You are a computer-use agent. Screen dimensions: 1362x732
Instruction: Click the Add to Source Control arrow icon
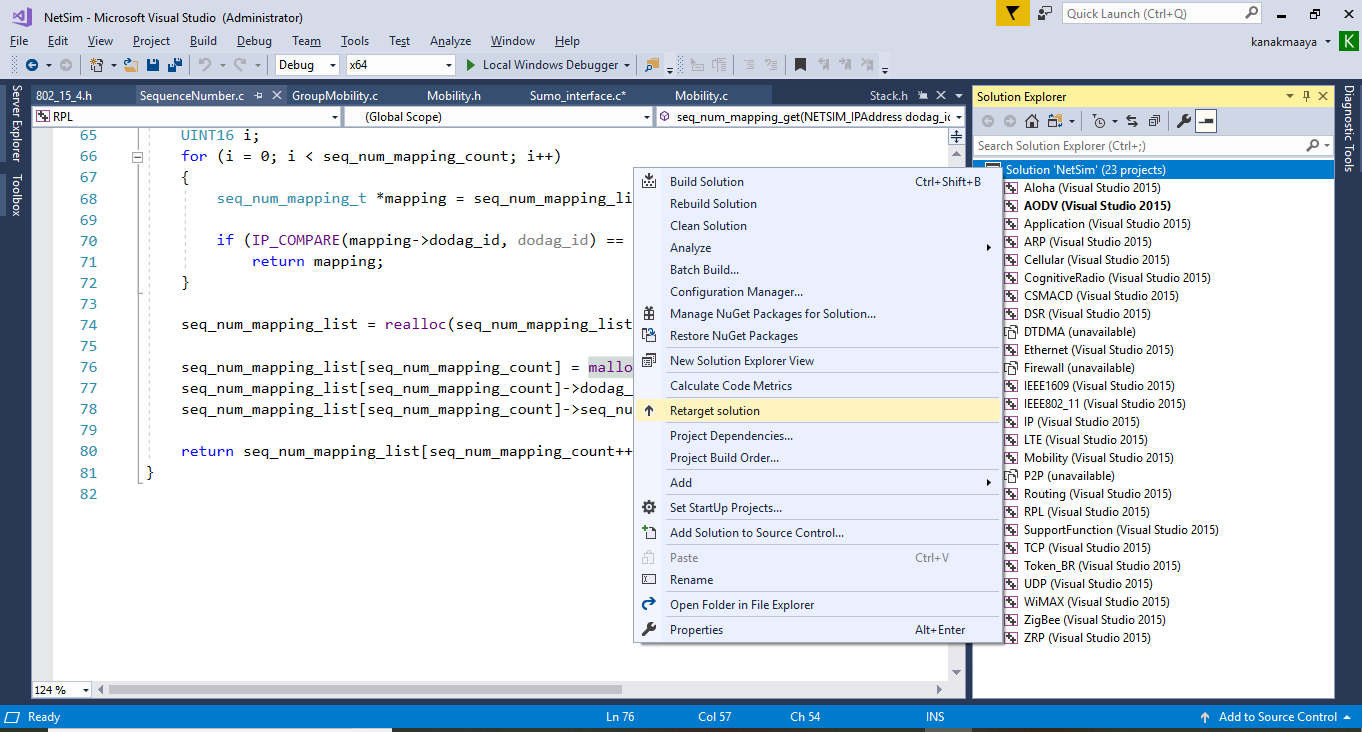click(x=1205, y=717)
